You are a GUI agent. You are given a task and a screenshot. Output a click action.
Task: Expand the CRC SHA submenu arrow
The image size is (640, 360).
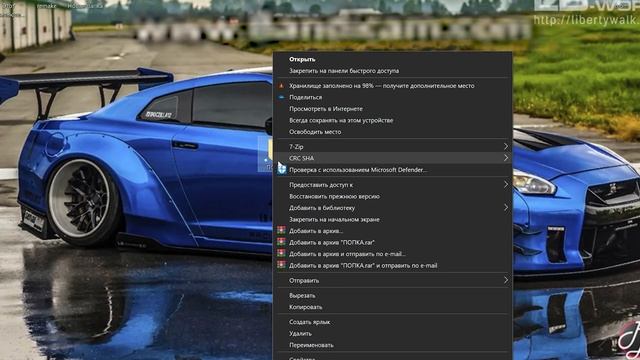[x=506, y=158]
